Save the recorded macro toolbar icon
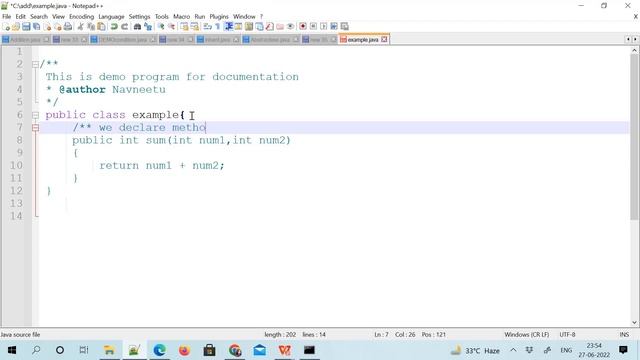Image resolution: width=640 pixels, height=360 pixels. tap(344, 27)
